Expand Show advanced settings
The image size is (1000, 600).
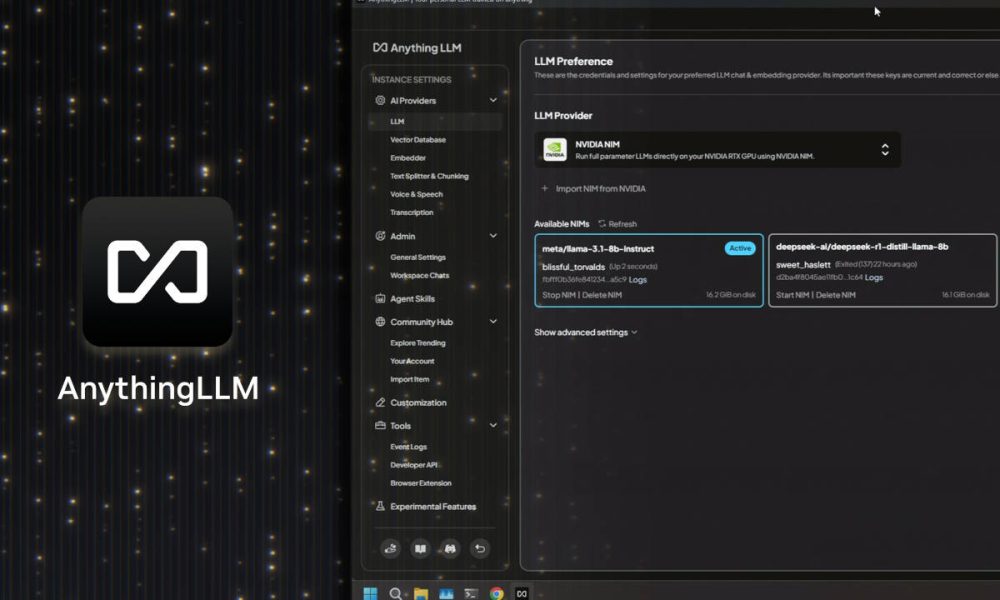[584, 332]
